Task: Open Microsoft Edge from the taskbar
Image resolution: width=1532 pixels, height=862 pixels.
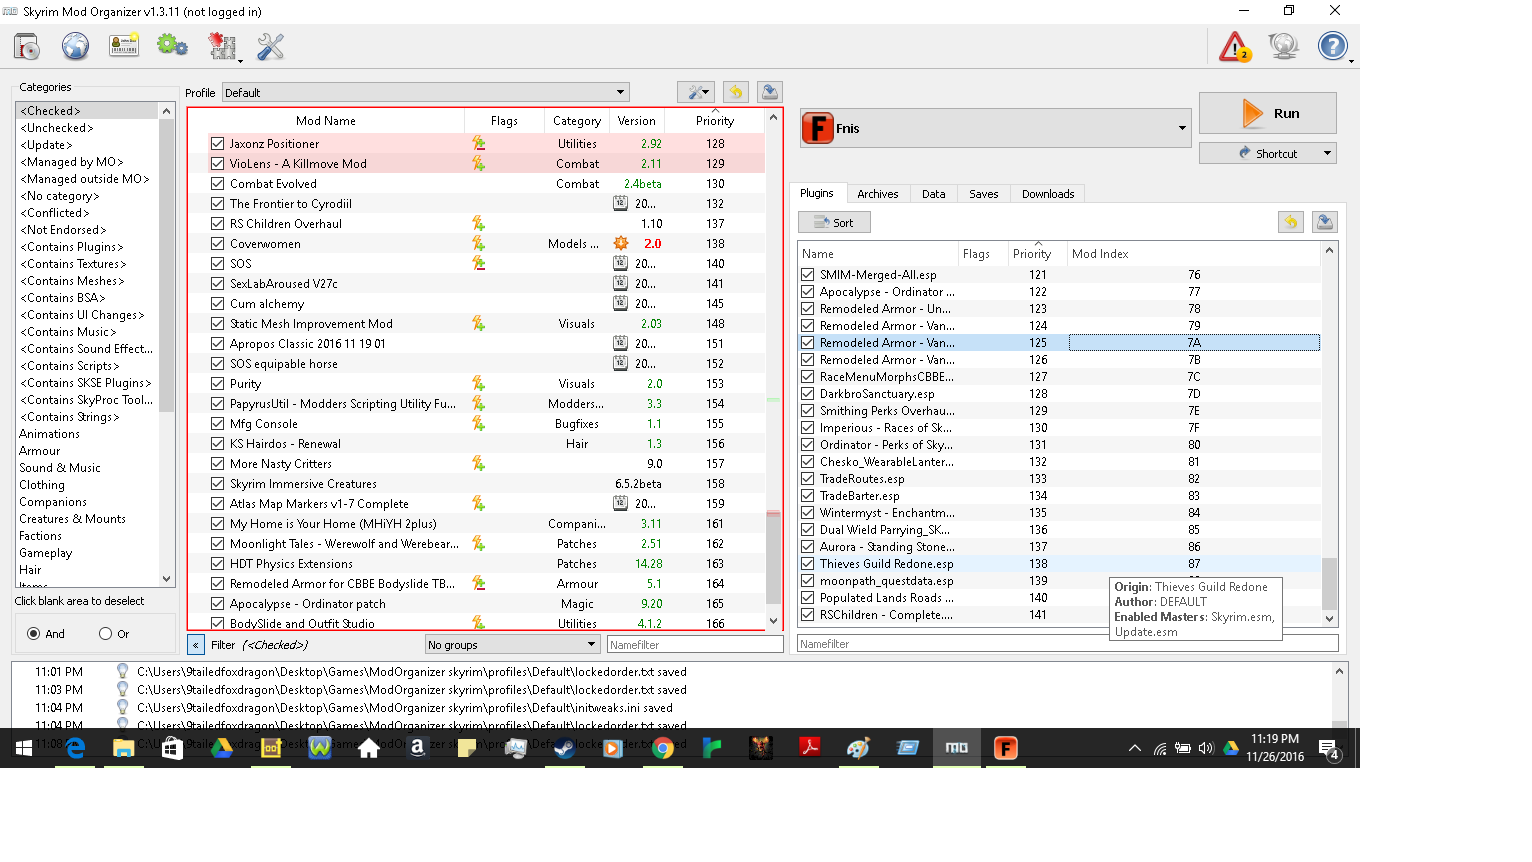Action: click(x=76, y=748)
